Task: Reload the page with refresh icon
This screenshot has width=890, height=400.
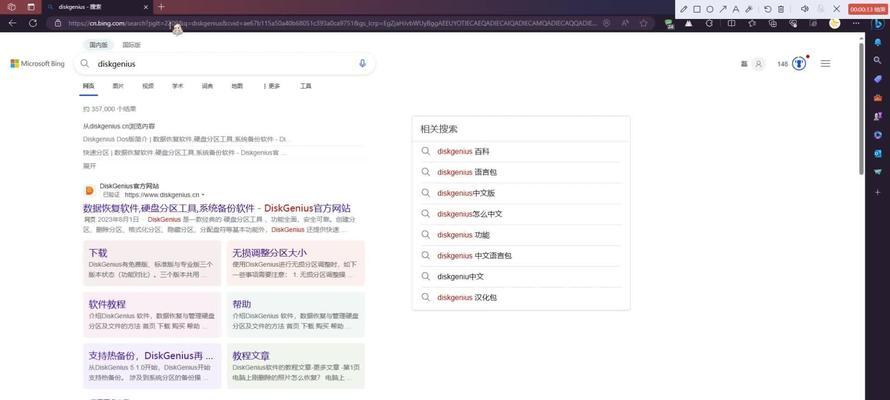Action: pos(33,23)
